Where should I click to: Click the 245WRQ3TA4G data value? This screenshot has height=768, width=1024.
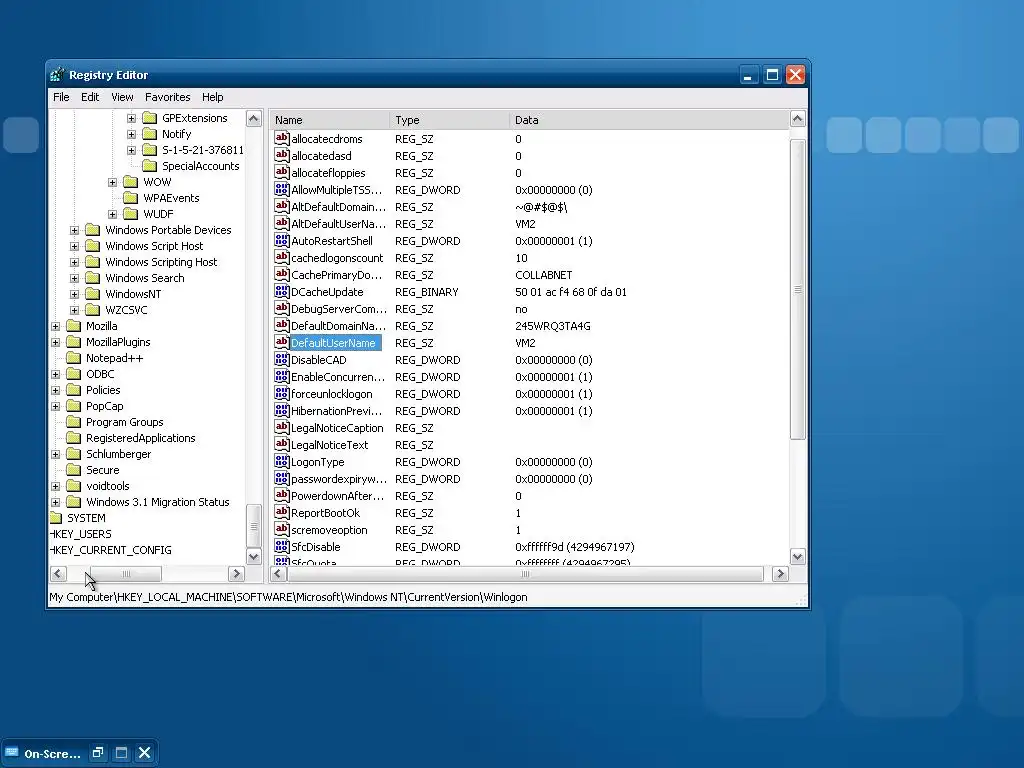coord(552,326)
